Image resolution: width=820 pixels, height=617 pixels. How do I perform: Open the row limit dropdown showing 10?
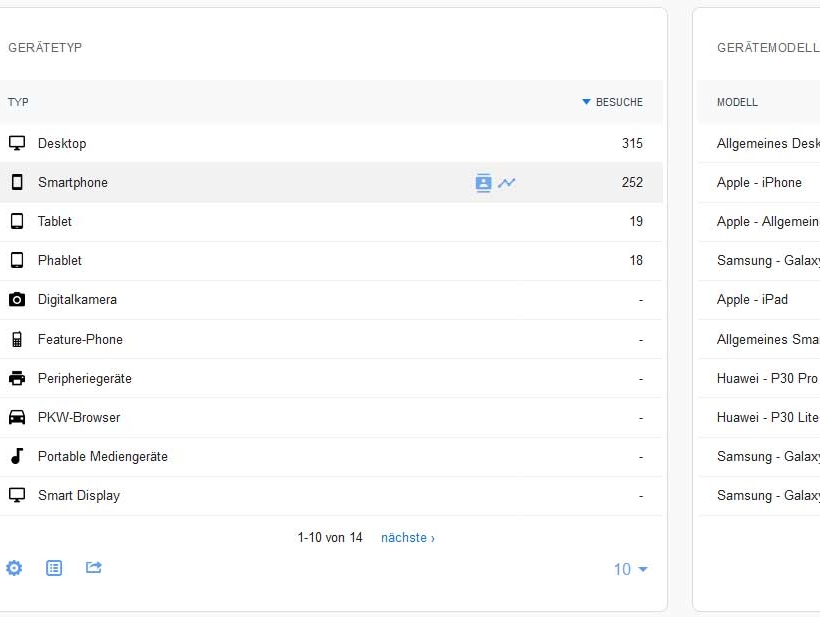click(x=630, y=569)
